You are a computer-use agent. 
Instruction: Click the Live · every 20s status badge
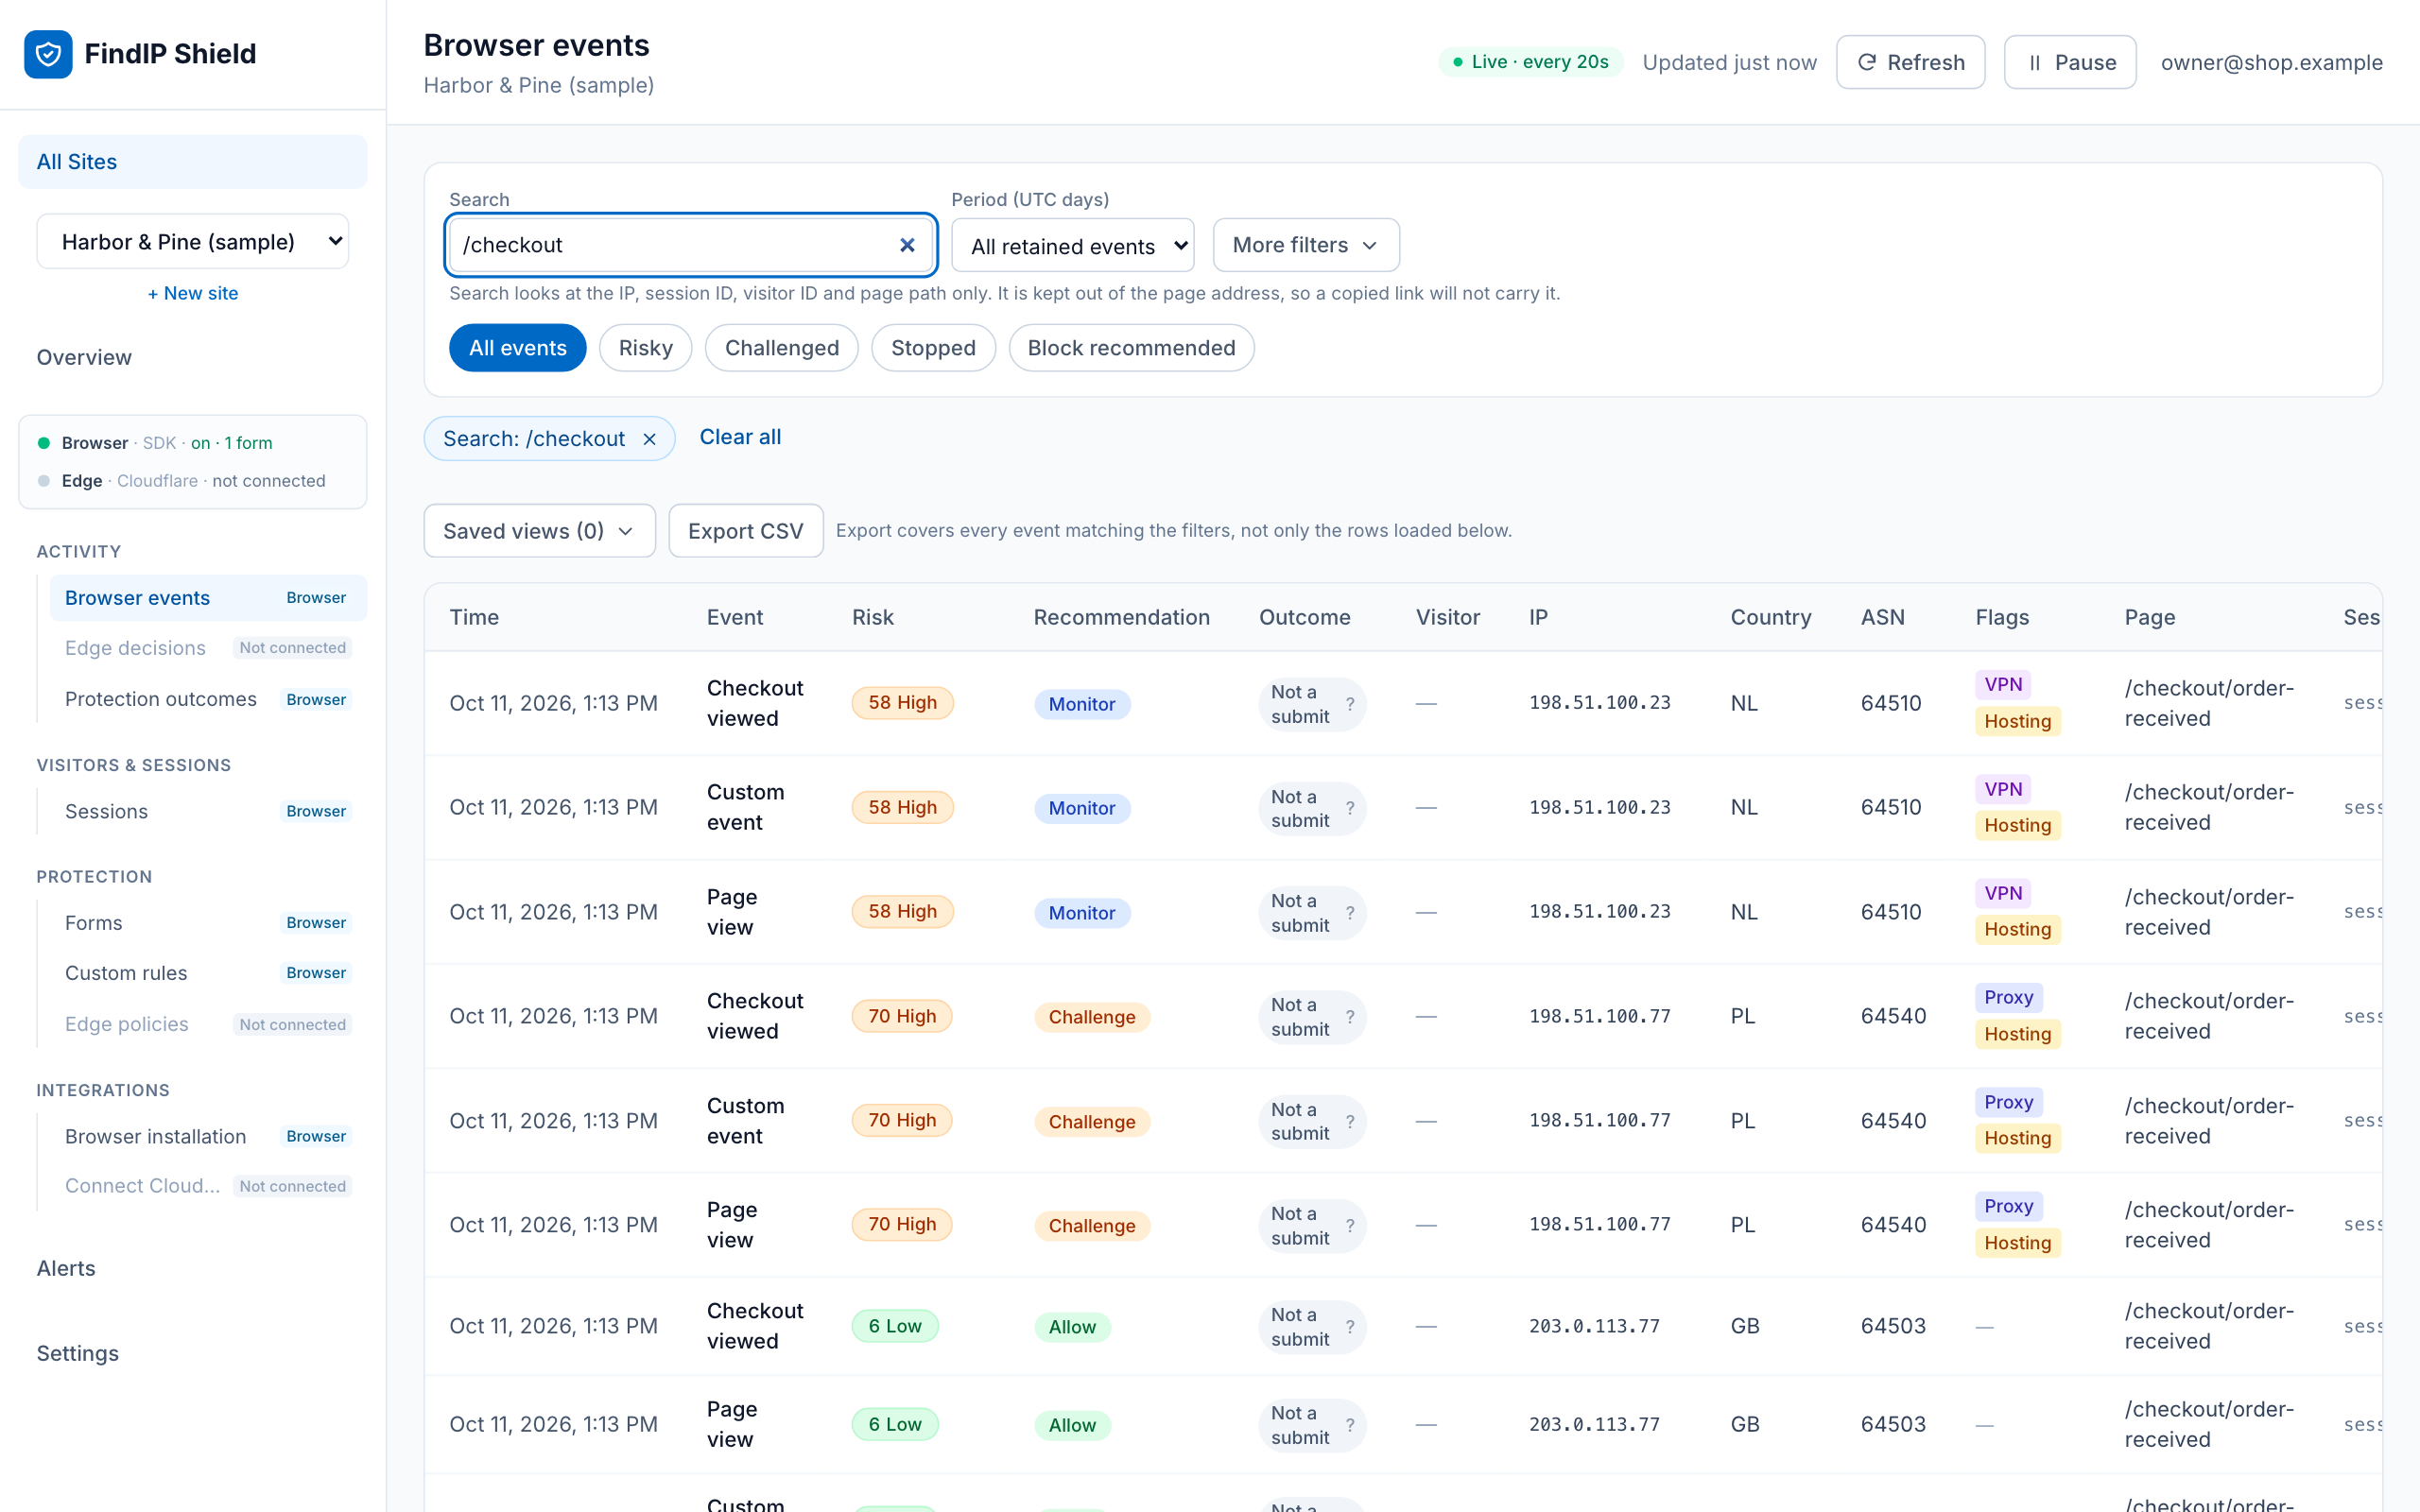[1530, 62]
